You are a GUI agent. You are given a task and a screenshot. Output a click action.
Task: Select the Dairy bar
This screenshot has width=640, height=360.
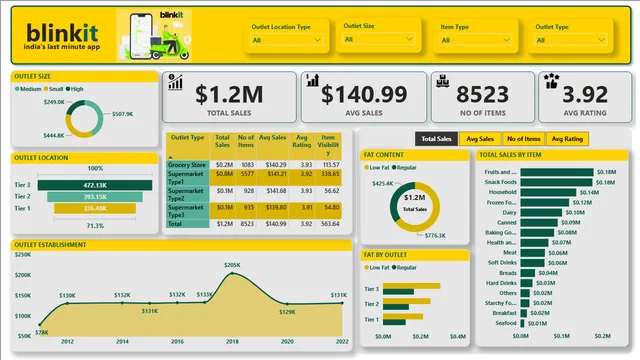541,212
